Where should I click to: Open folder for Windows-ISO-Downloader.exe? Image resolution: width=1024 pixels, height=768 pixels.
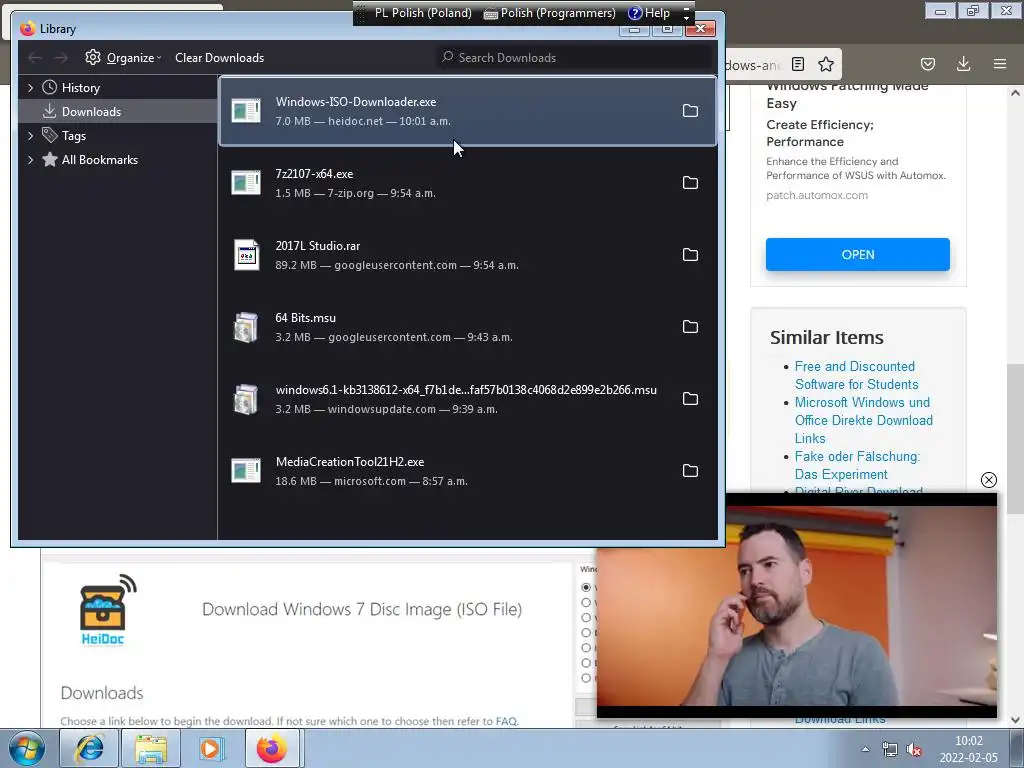(690, 111)
